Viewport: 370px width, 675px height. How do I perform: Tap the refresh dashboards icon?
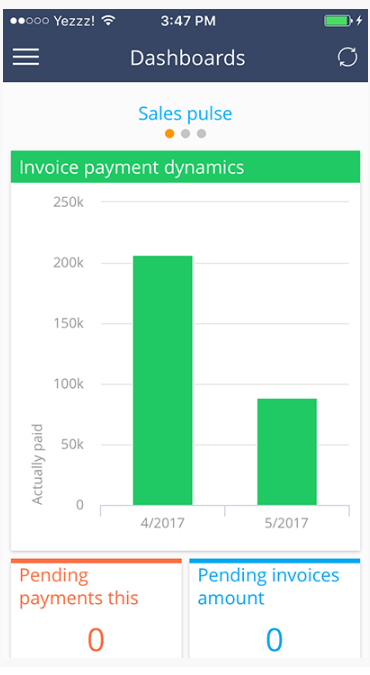(x=347, y=57)
